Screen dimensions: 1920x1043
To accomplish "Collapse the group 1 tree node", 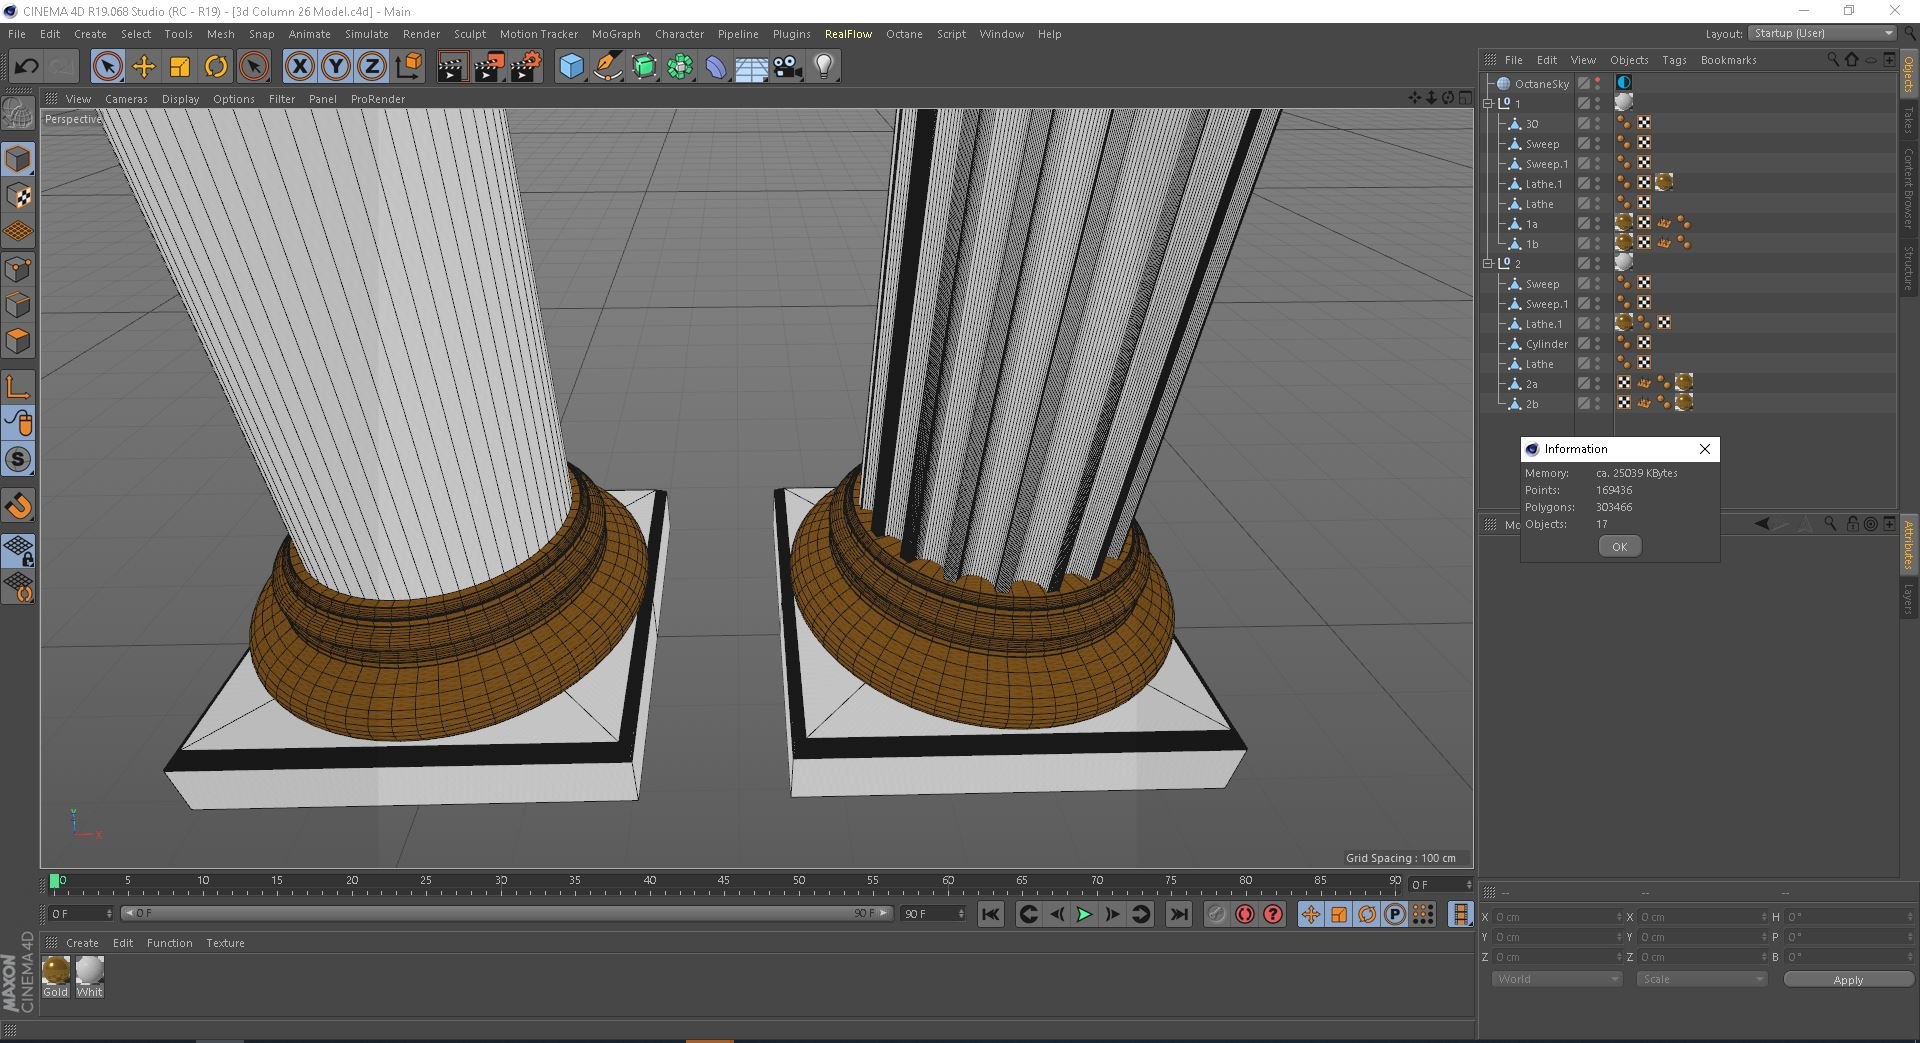I will click(x=1488, y=103).
